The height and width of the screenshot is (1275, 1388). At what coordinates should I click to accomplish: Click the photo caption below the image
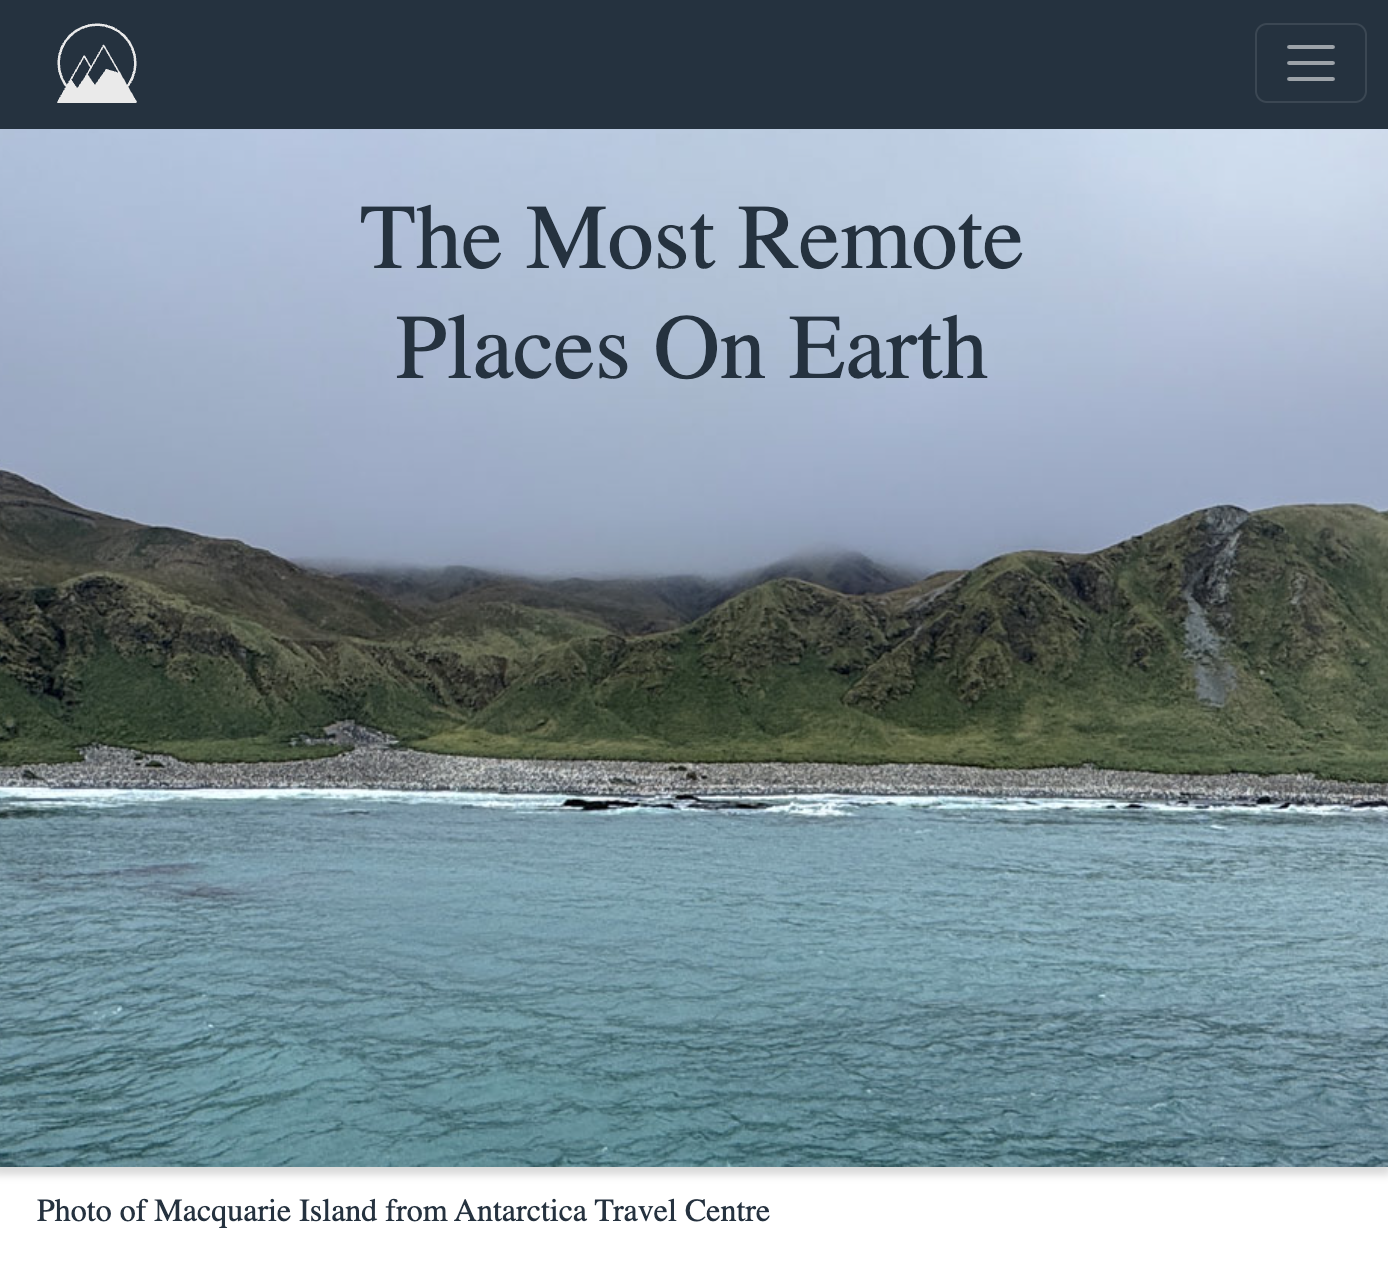[x=404, y=1211]
